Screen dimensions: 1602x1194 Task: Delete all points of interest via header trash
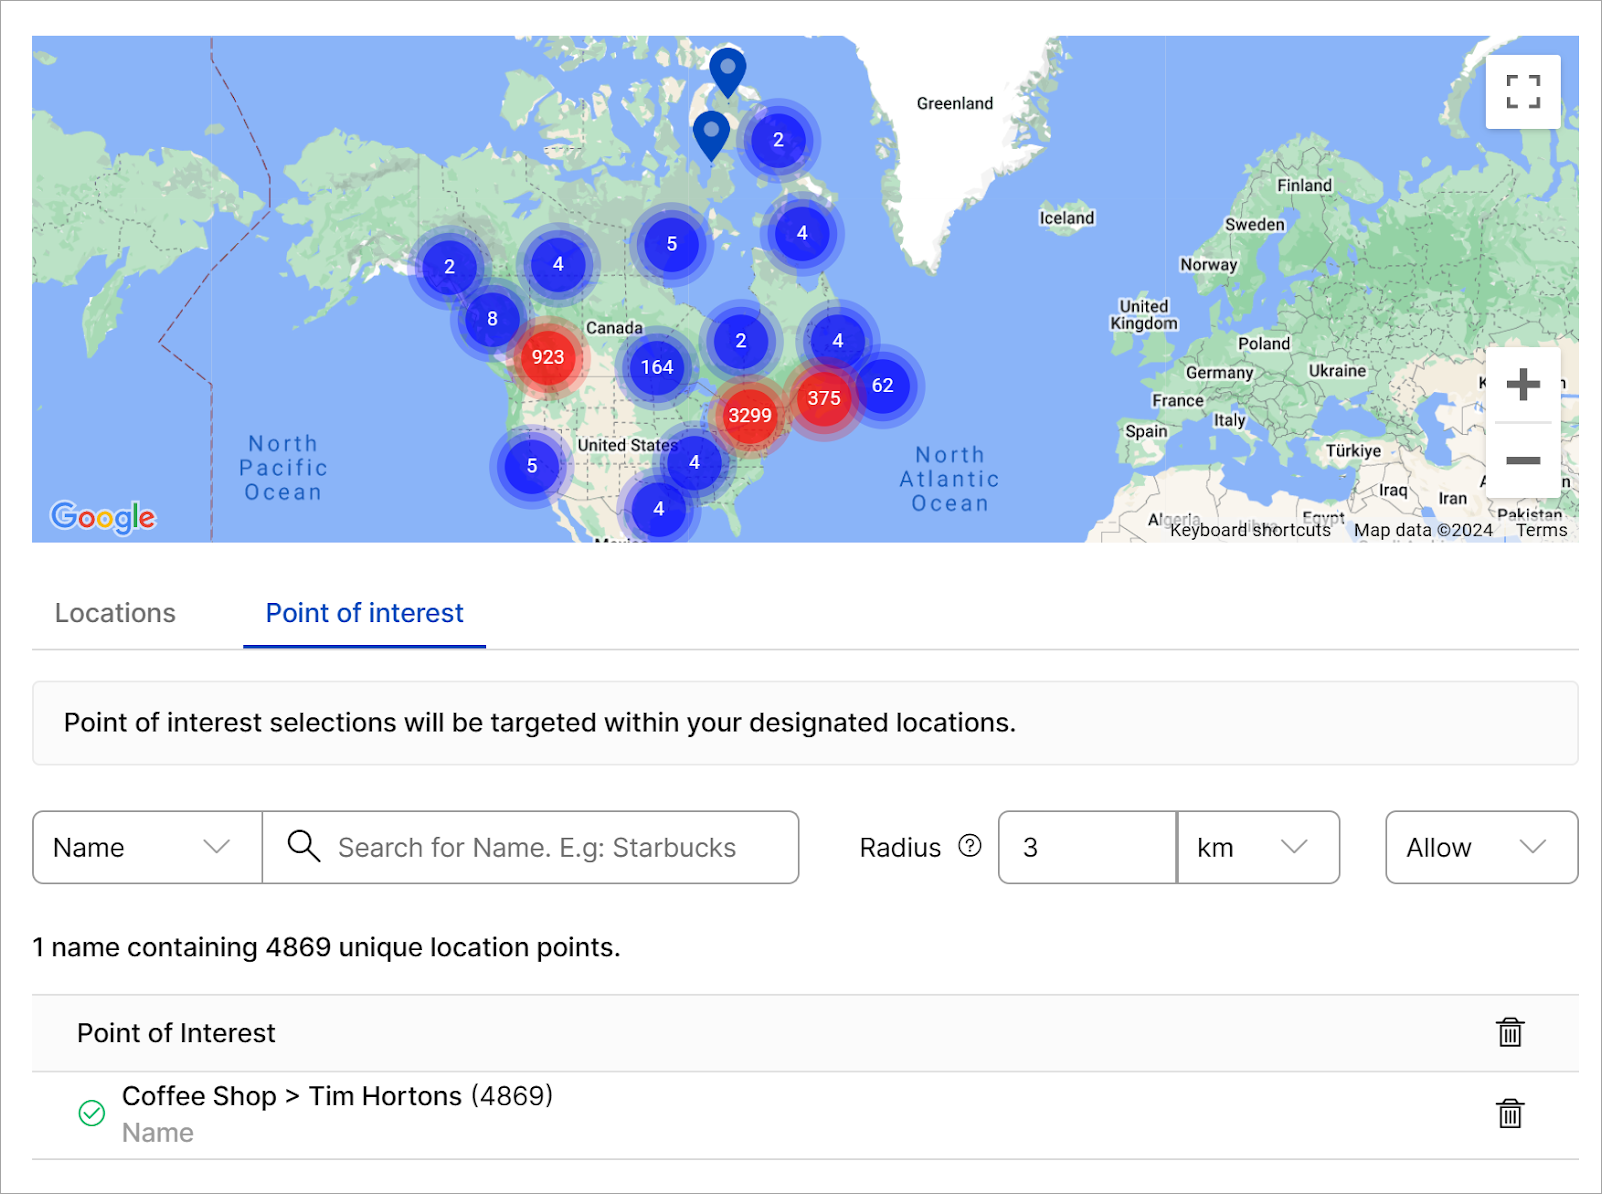pyautogui.click(x=1509, y=1032)
